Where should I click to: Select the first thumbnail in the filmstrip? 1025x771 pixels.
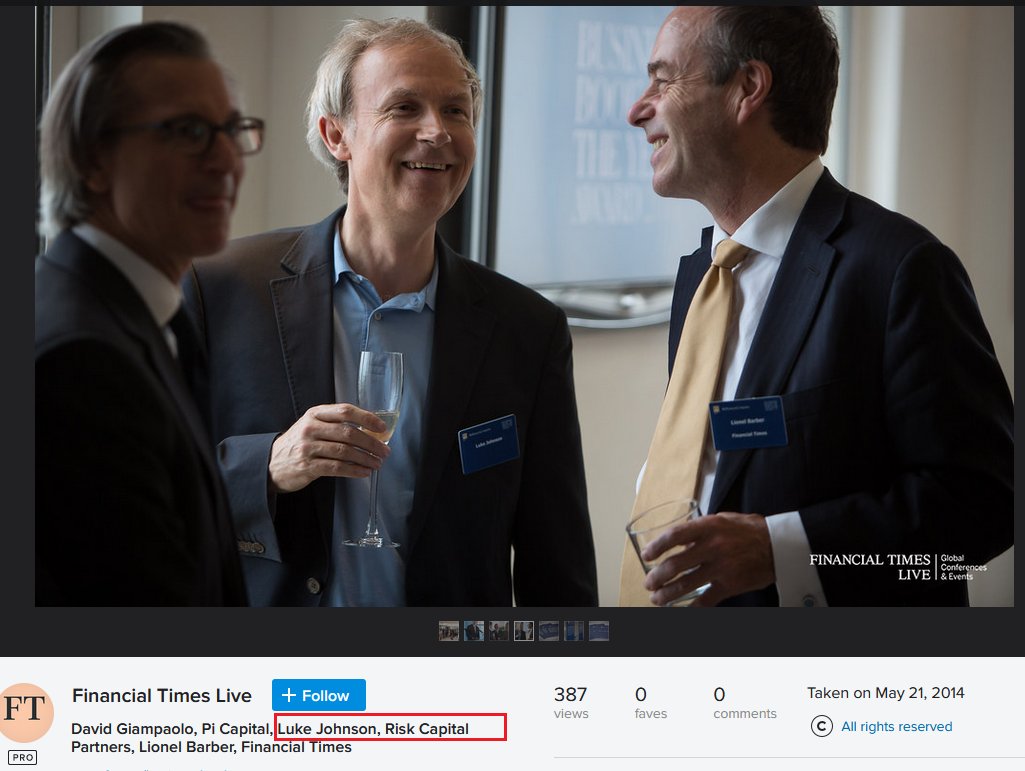pos(449,631)
